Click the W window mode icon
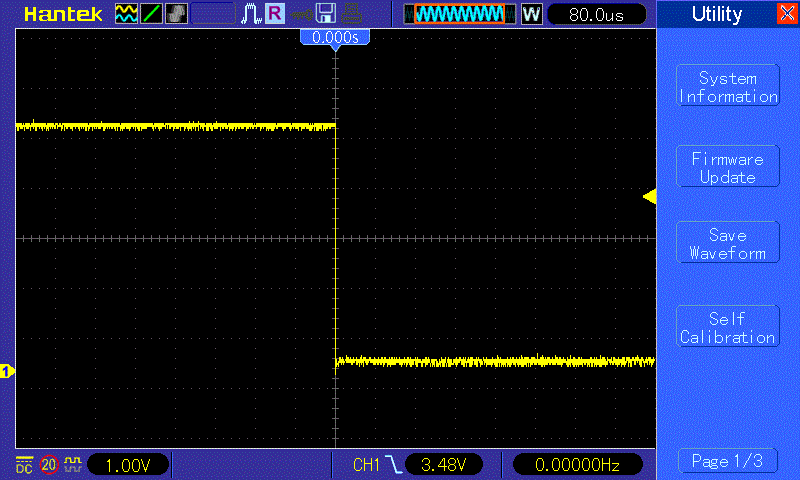Screen dimensions: 800x480 531,14
